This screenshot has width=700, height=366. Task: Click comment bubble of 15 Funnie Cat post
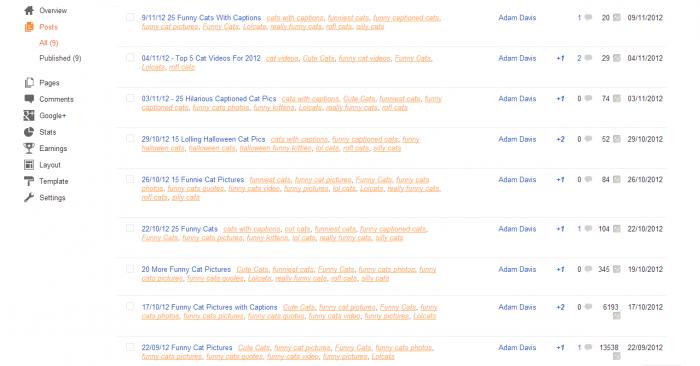pyautogui.click(x=588, y=179)
